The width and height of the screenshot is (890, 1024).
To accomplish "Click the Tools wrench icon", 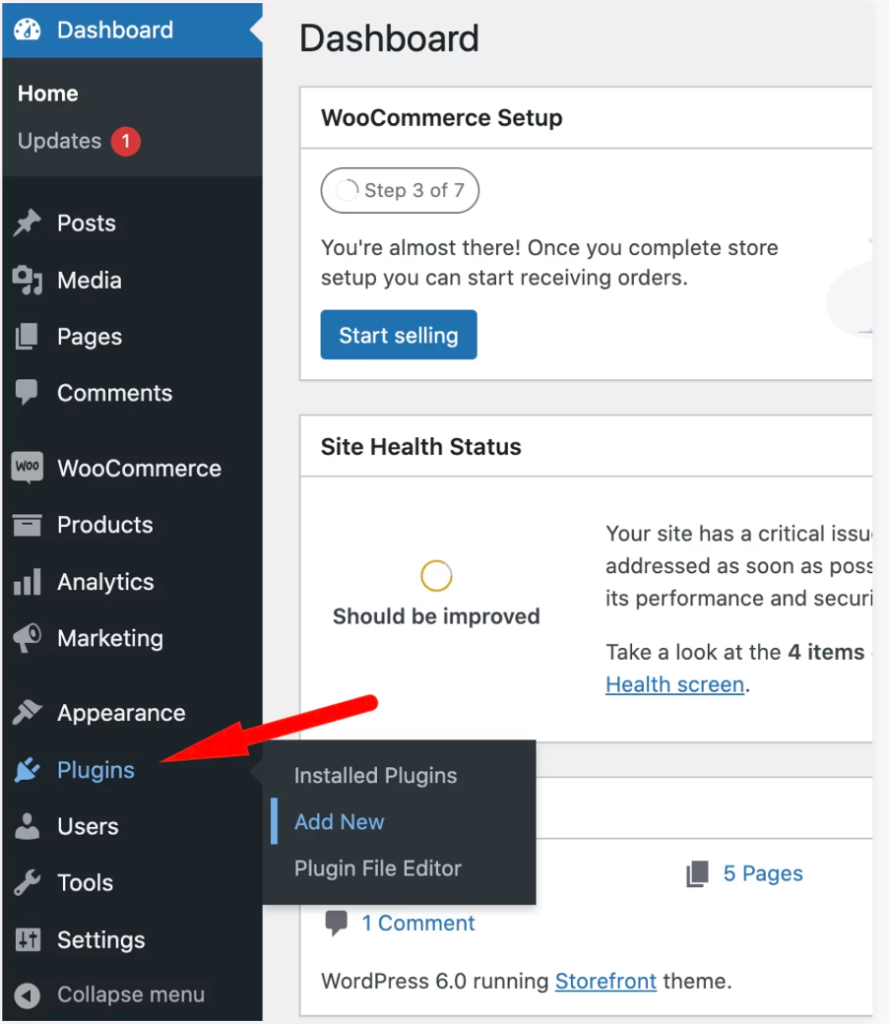I will coord(27,882).
